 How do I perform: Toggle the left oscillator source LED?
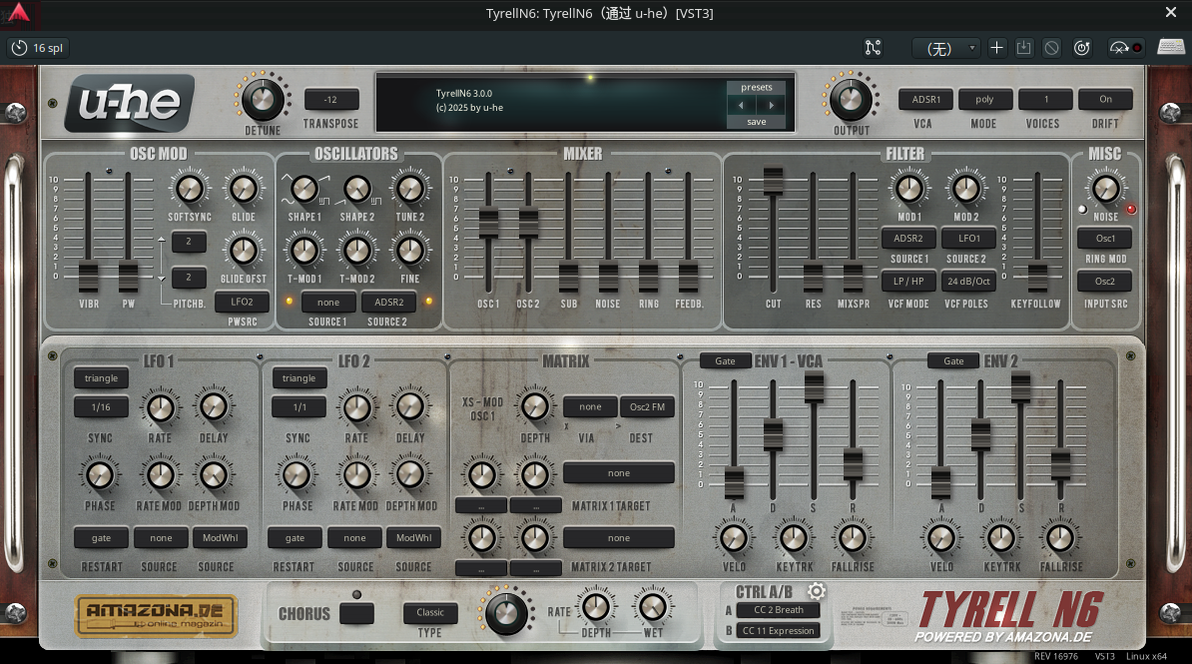tap(289, 301)
